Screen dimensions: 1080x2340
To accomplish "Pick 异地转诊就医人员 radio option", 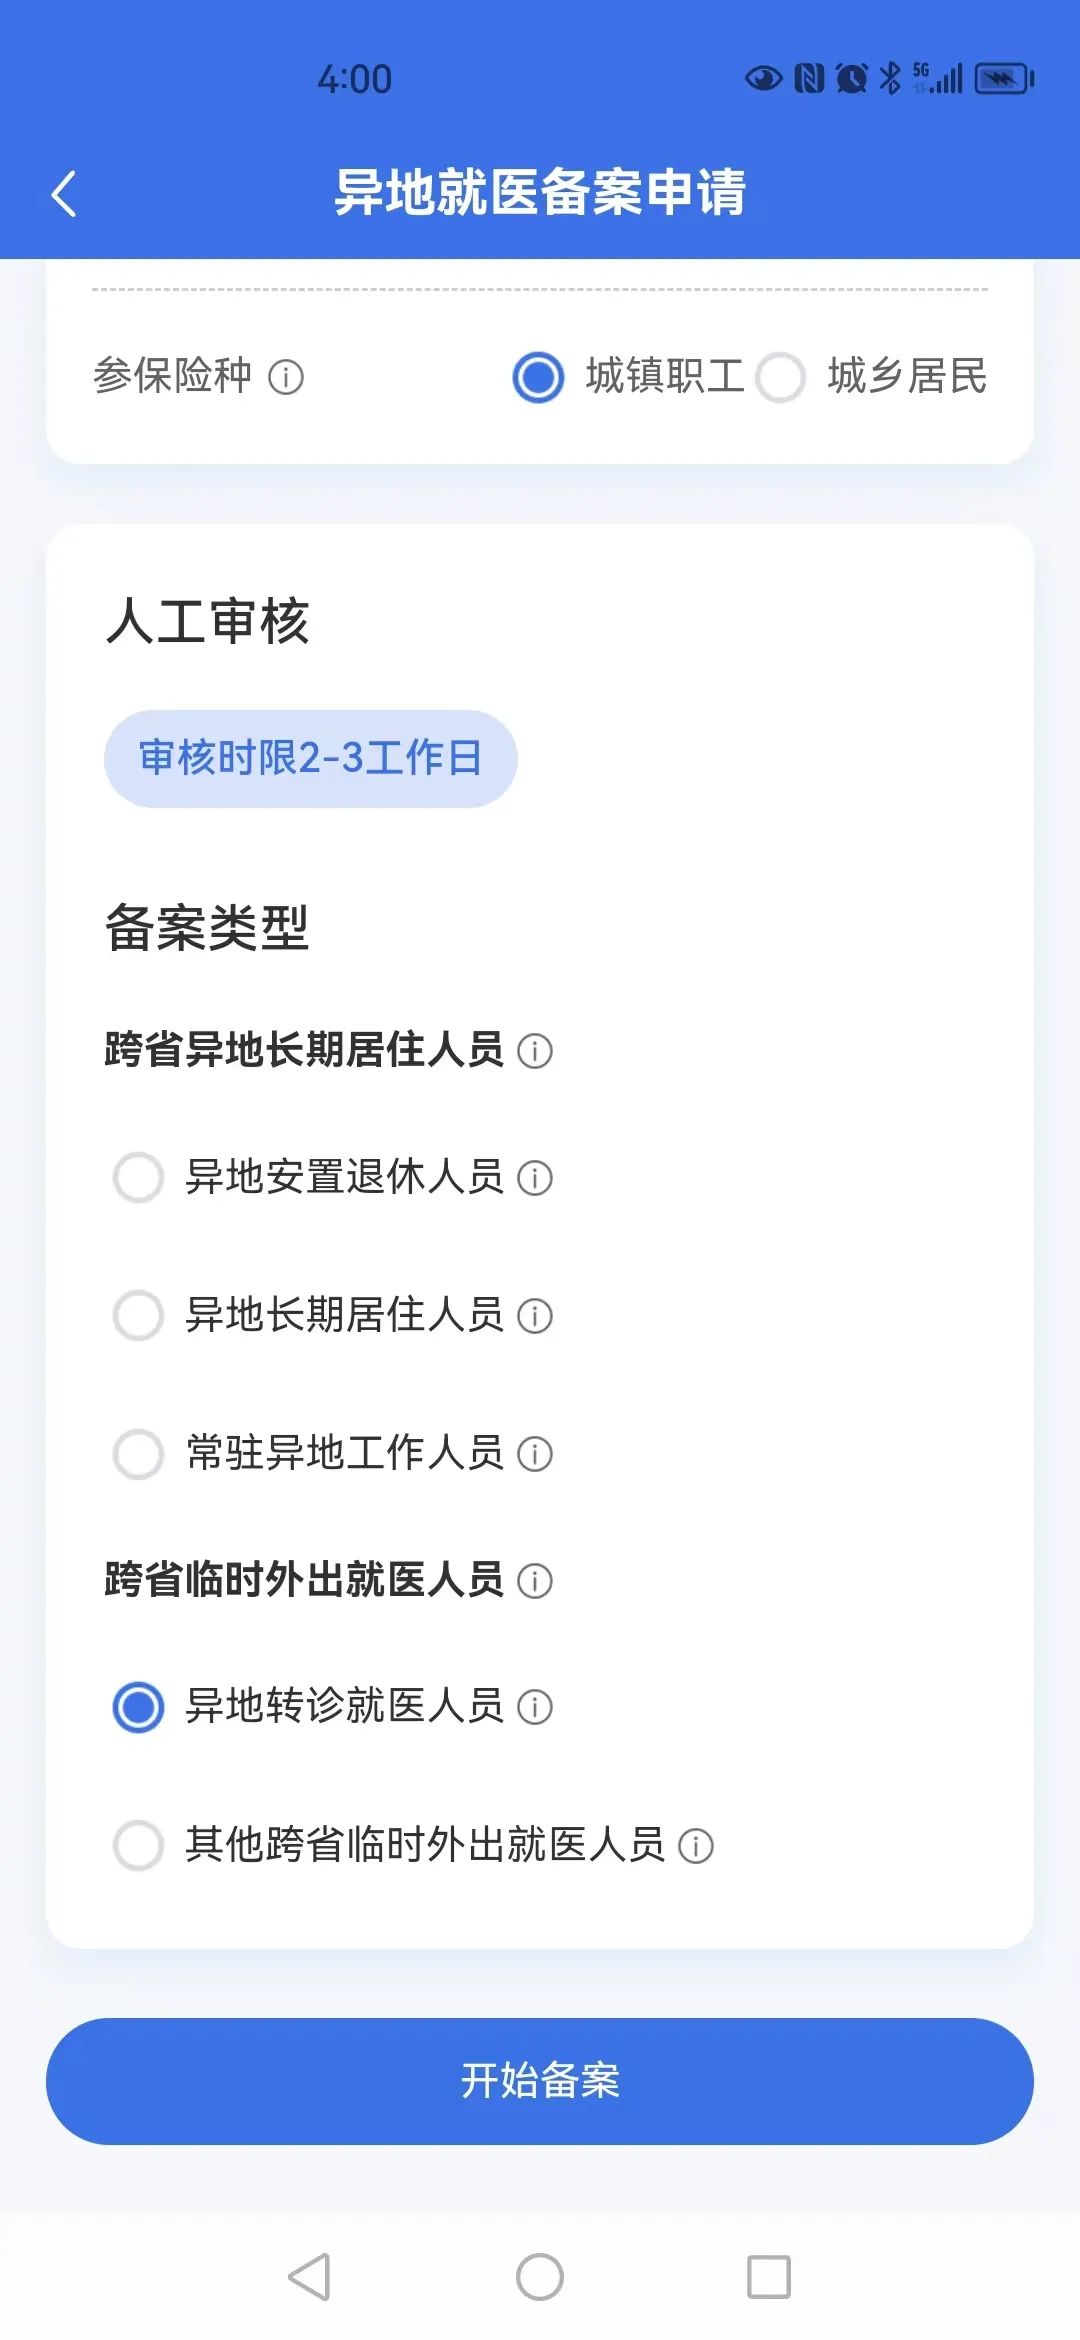I will click(139, 1707).
